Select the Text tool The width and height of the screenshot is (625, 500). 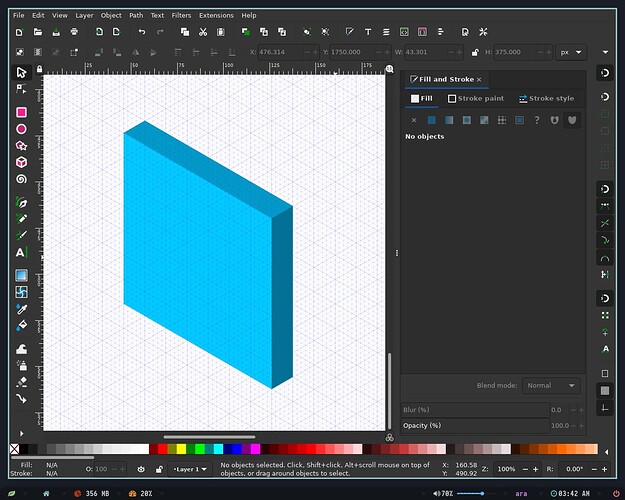click(22, 252)
